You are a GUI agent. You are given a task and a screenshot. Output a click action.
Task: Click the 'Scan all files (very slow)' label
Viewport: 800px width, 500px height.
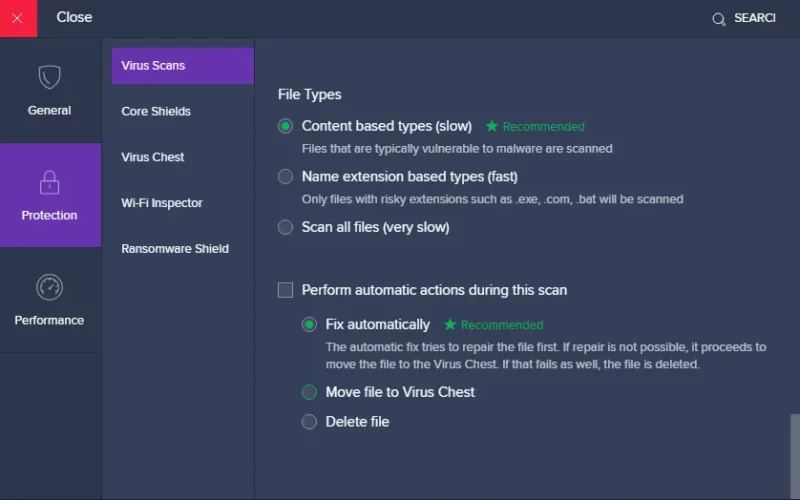tap(376, 228)
